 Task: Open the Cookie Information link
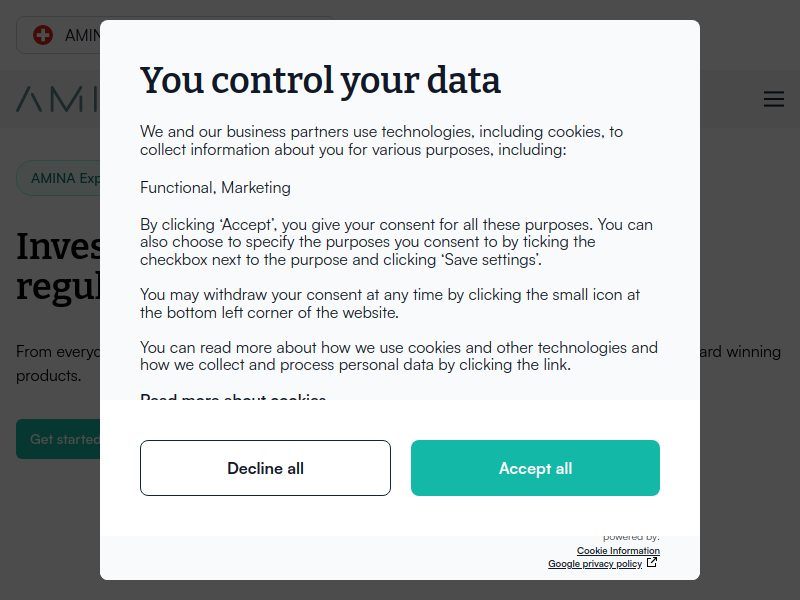coord(618,551)
